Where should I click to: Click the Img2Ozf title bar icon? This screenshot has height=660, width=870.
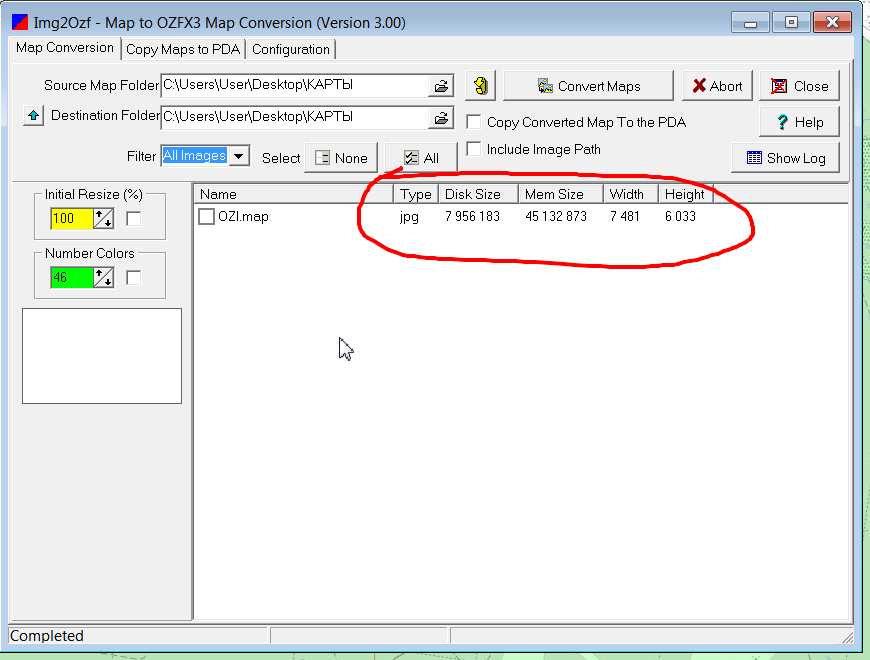pyautogui.click(x=20, y=22)
